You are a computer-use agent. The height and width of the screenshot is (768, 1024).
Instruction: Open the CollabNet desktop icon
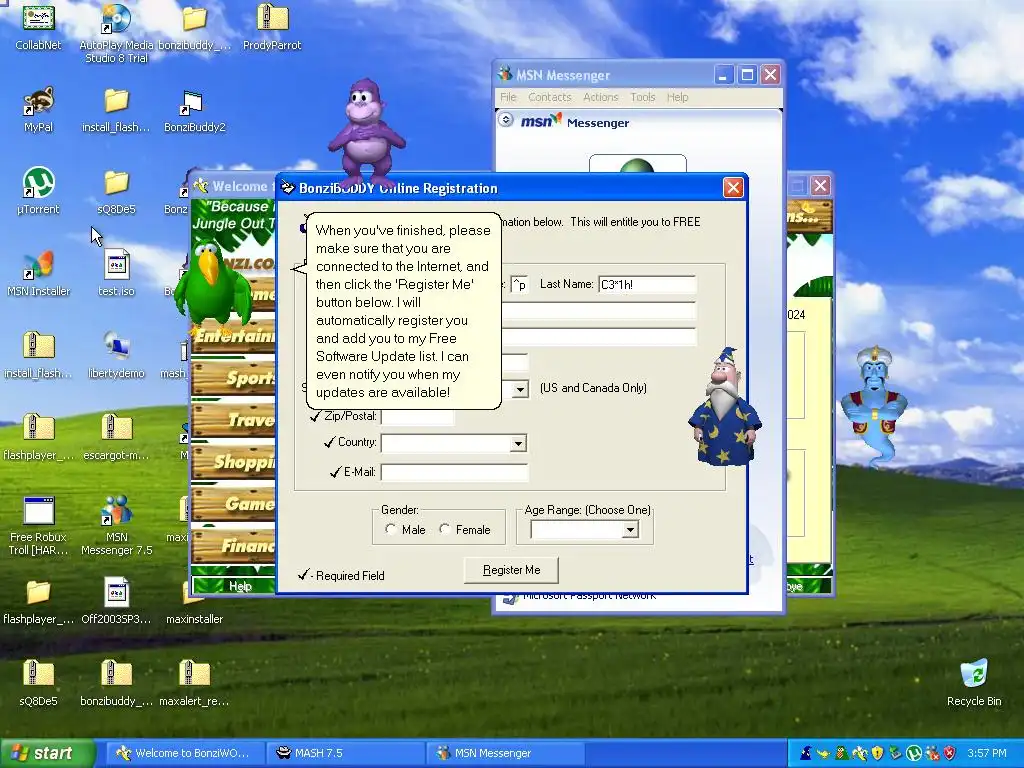(38, 26)
